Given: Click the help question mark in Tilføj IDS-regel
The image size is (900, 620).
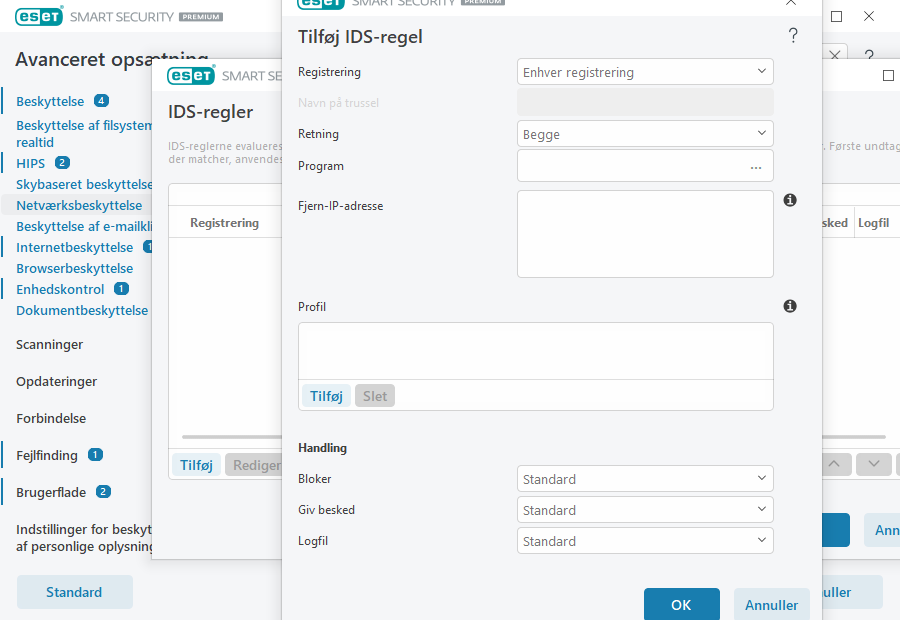Looking at the screenshot, I should [793, 37].
